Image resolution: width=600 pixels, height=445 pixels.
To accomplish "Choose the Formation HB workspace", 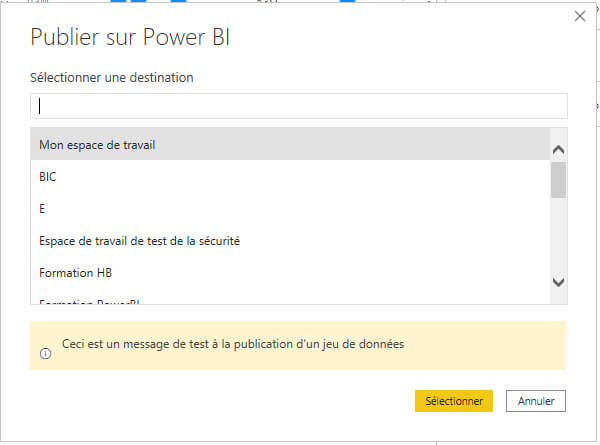I will tap(290, 273).
